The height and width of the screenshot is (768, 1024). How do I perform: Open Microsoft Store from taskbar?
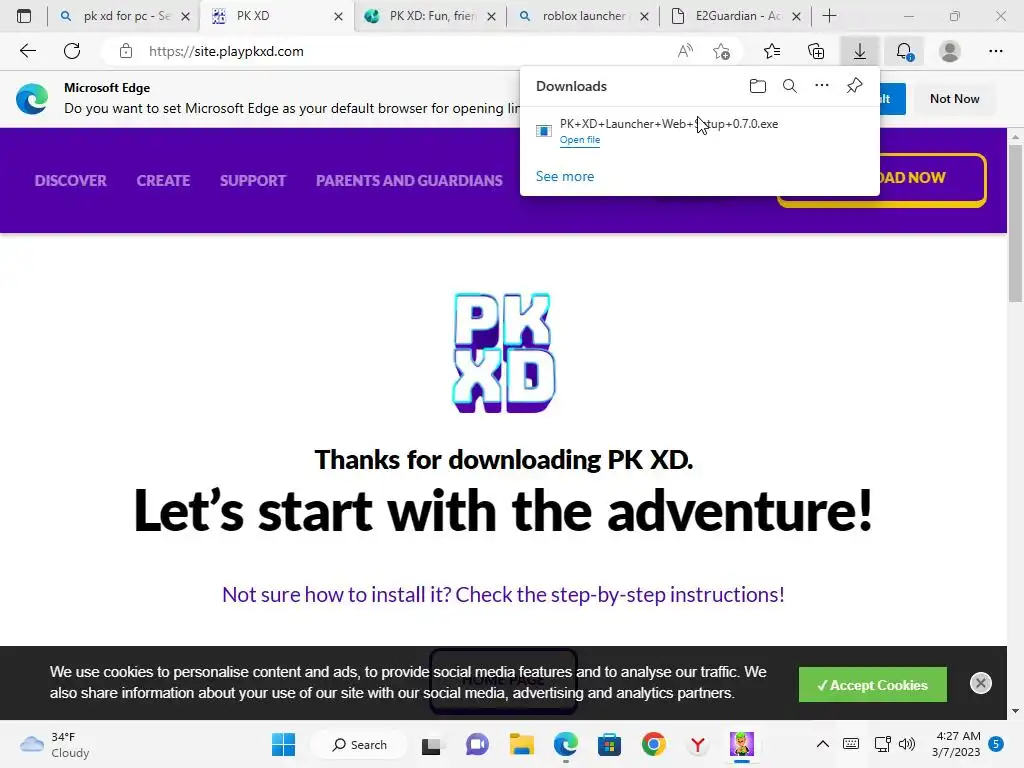click(609, 744)
